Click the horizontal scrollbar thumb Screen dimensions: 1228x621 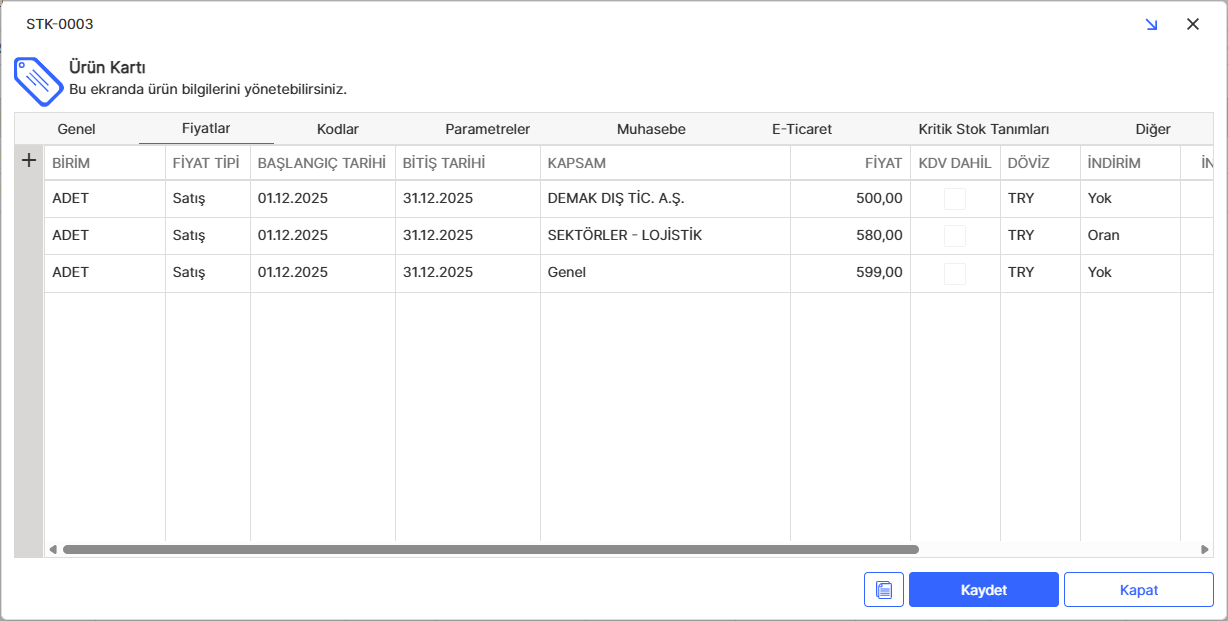coord(490,549)
